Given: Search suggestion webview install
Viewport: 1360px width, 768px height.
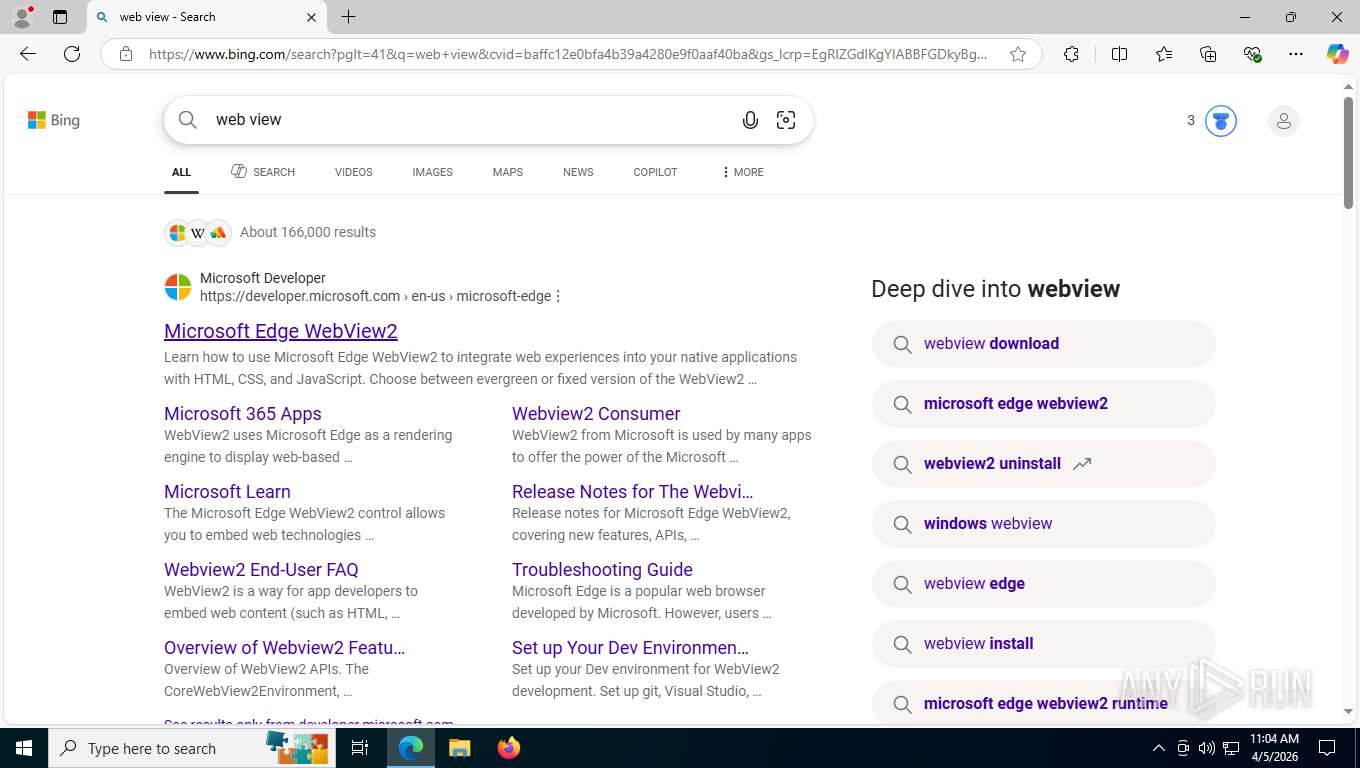Looking at the screenshot, I should (x=1043, y=644).
